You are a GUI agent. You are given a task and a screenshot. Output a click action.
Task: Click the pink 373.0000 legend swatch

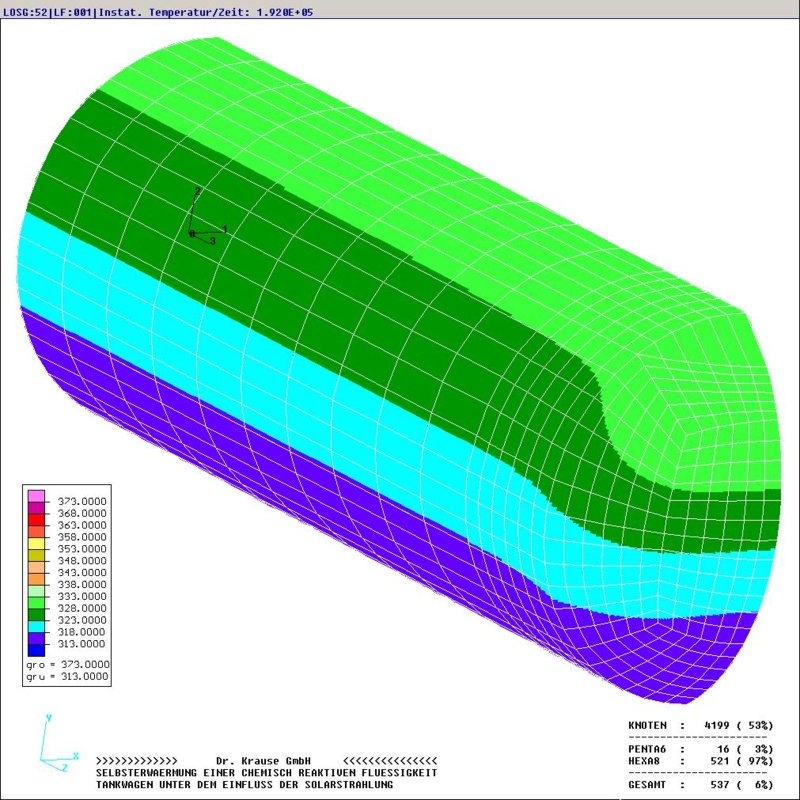36,496
